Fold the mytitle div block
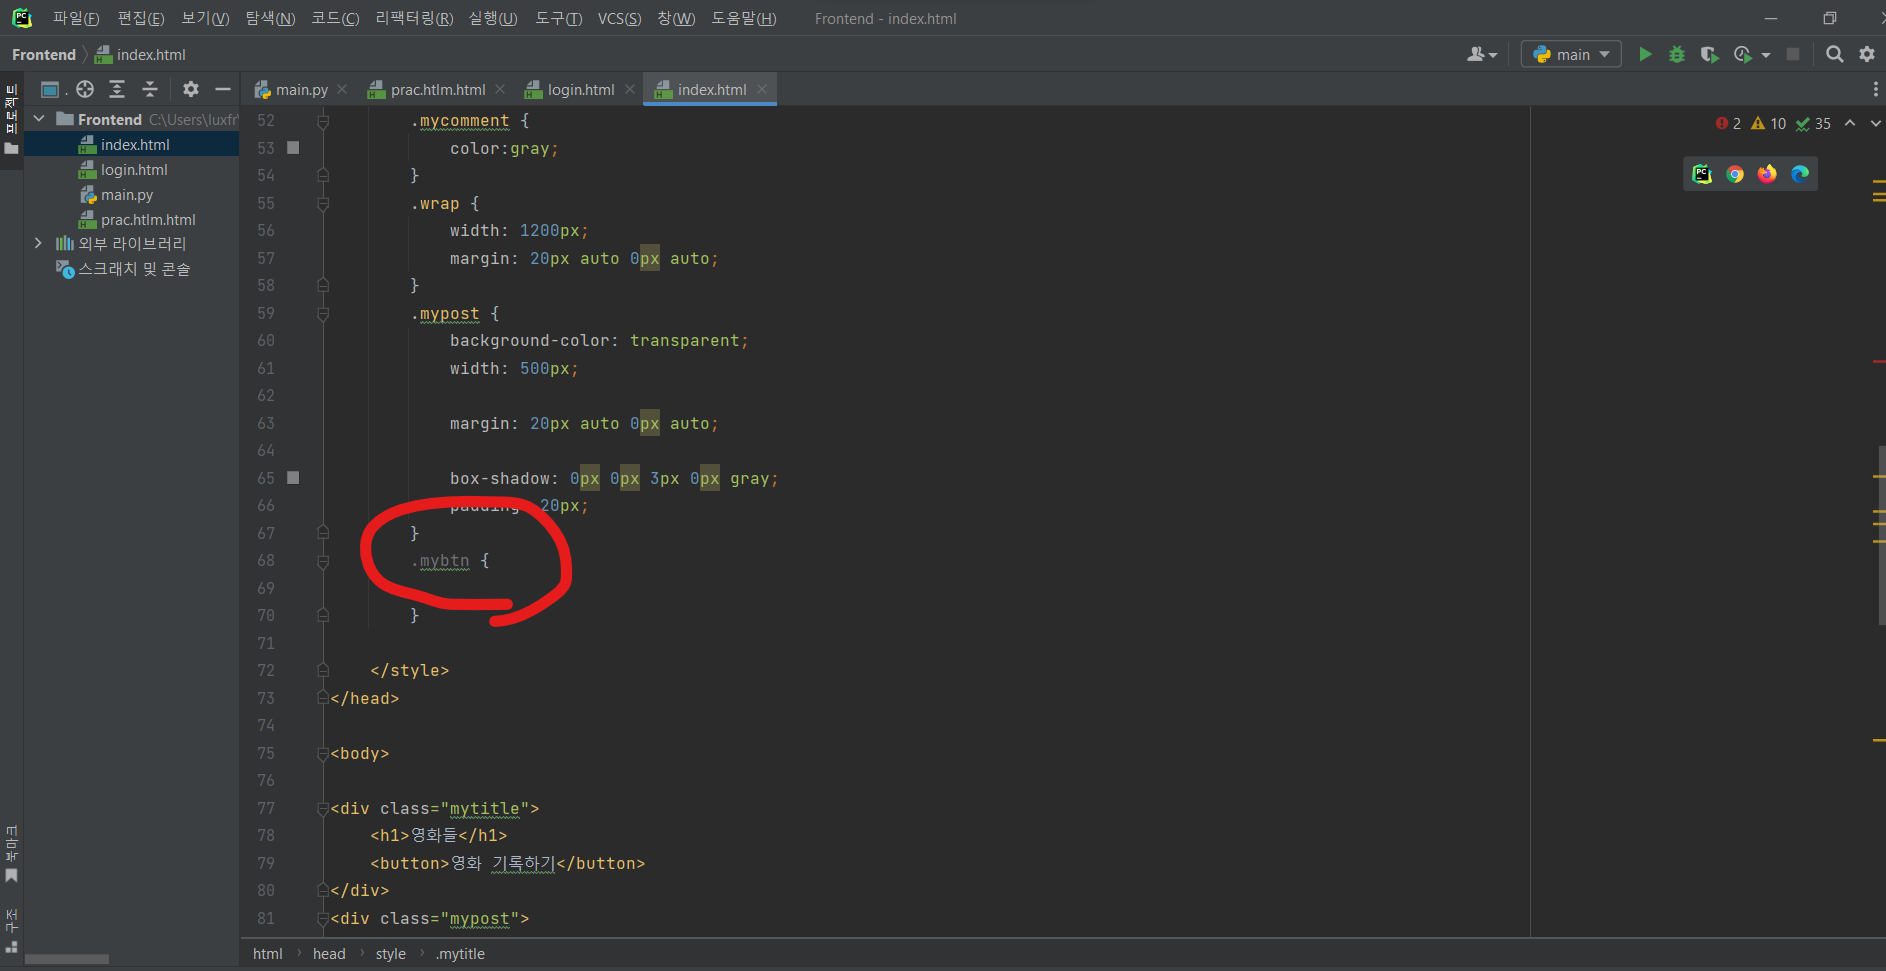Image resolution: width=1886 pixels, height=971 pixels. (323, 809)
